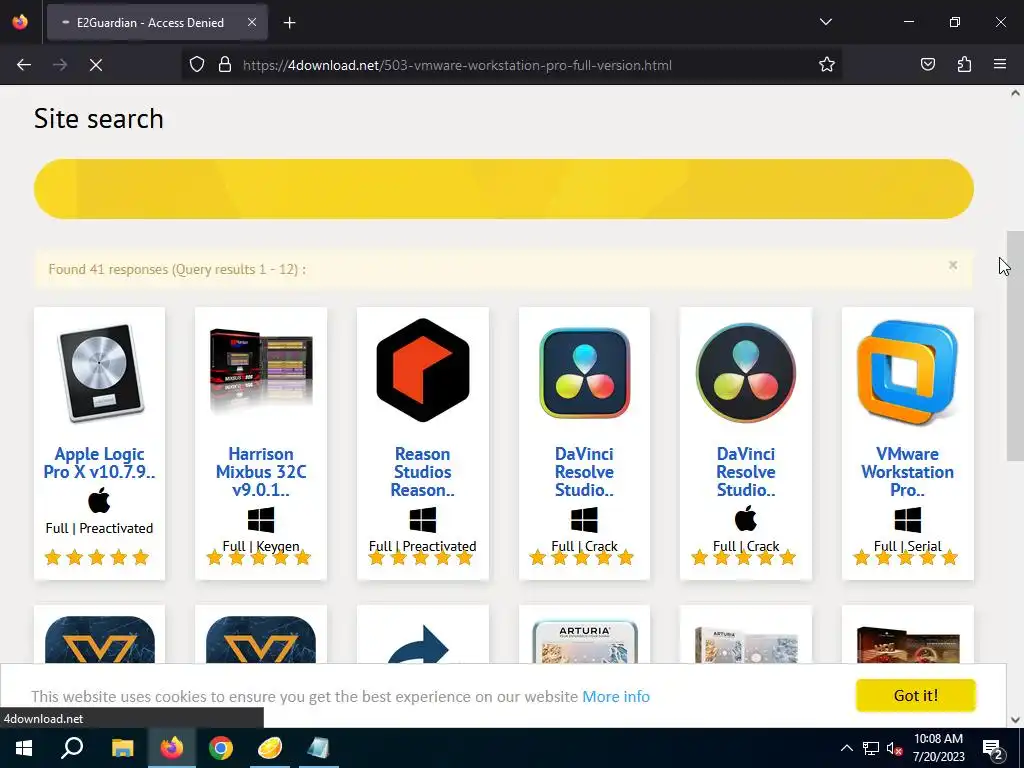Switch to Firefox in the taskbar
Screen dimensions: 1024x768
coord(172,748)
